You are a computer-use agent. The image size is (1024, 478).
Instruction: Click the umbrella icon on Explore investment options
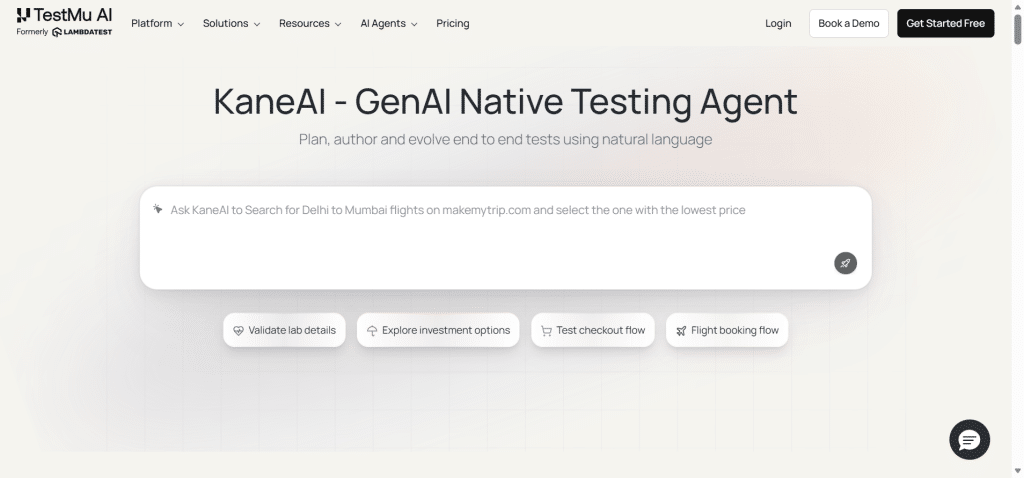click(x=372, y=330)
